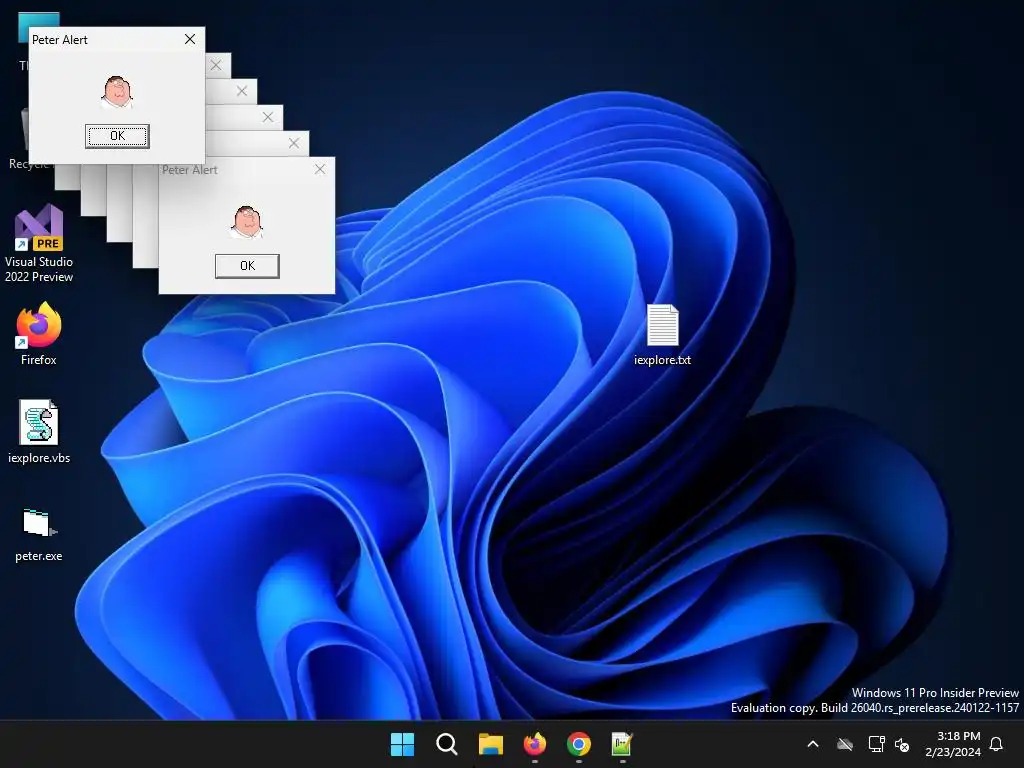Click the muted volume tray icon
Viewport: 1024px width, 768px height.
tap(902, 744)
